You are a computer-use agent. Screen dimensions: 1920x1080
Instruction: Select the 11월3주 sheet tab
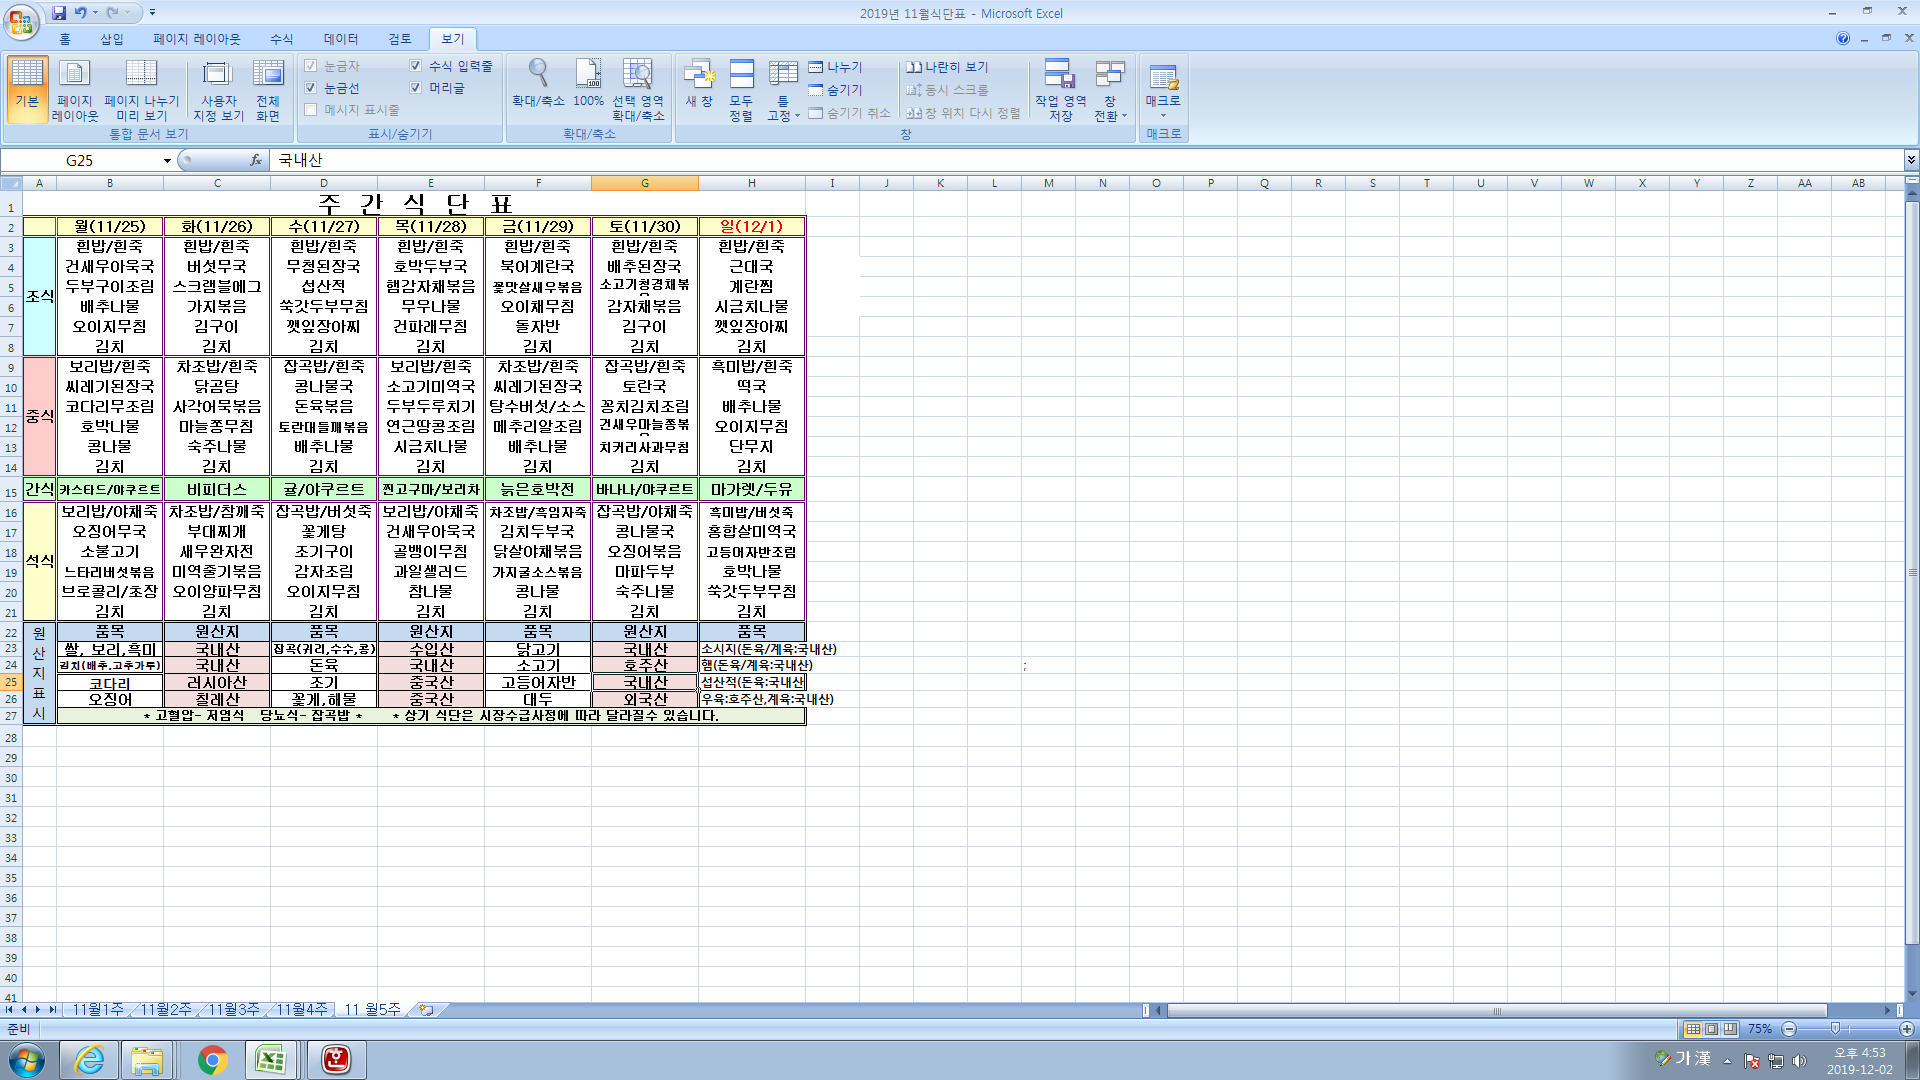(x=233, y=1010)
